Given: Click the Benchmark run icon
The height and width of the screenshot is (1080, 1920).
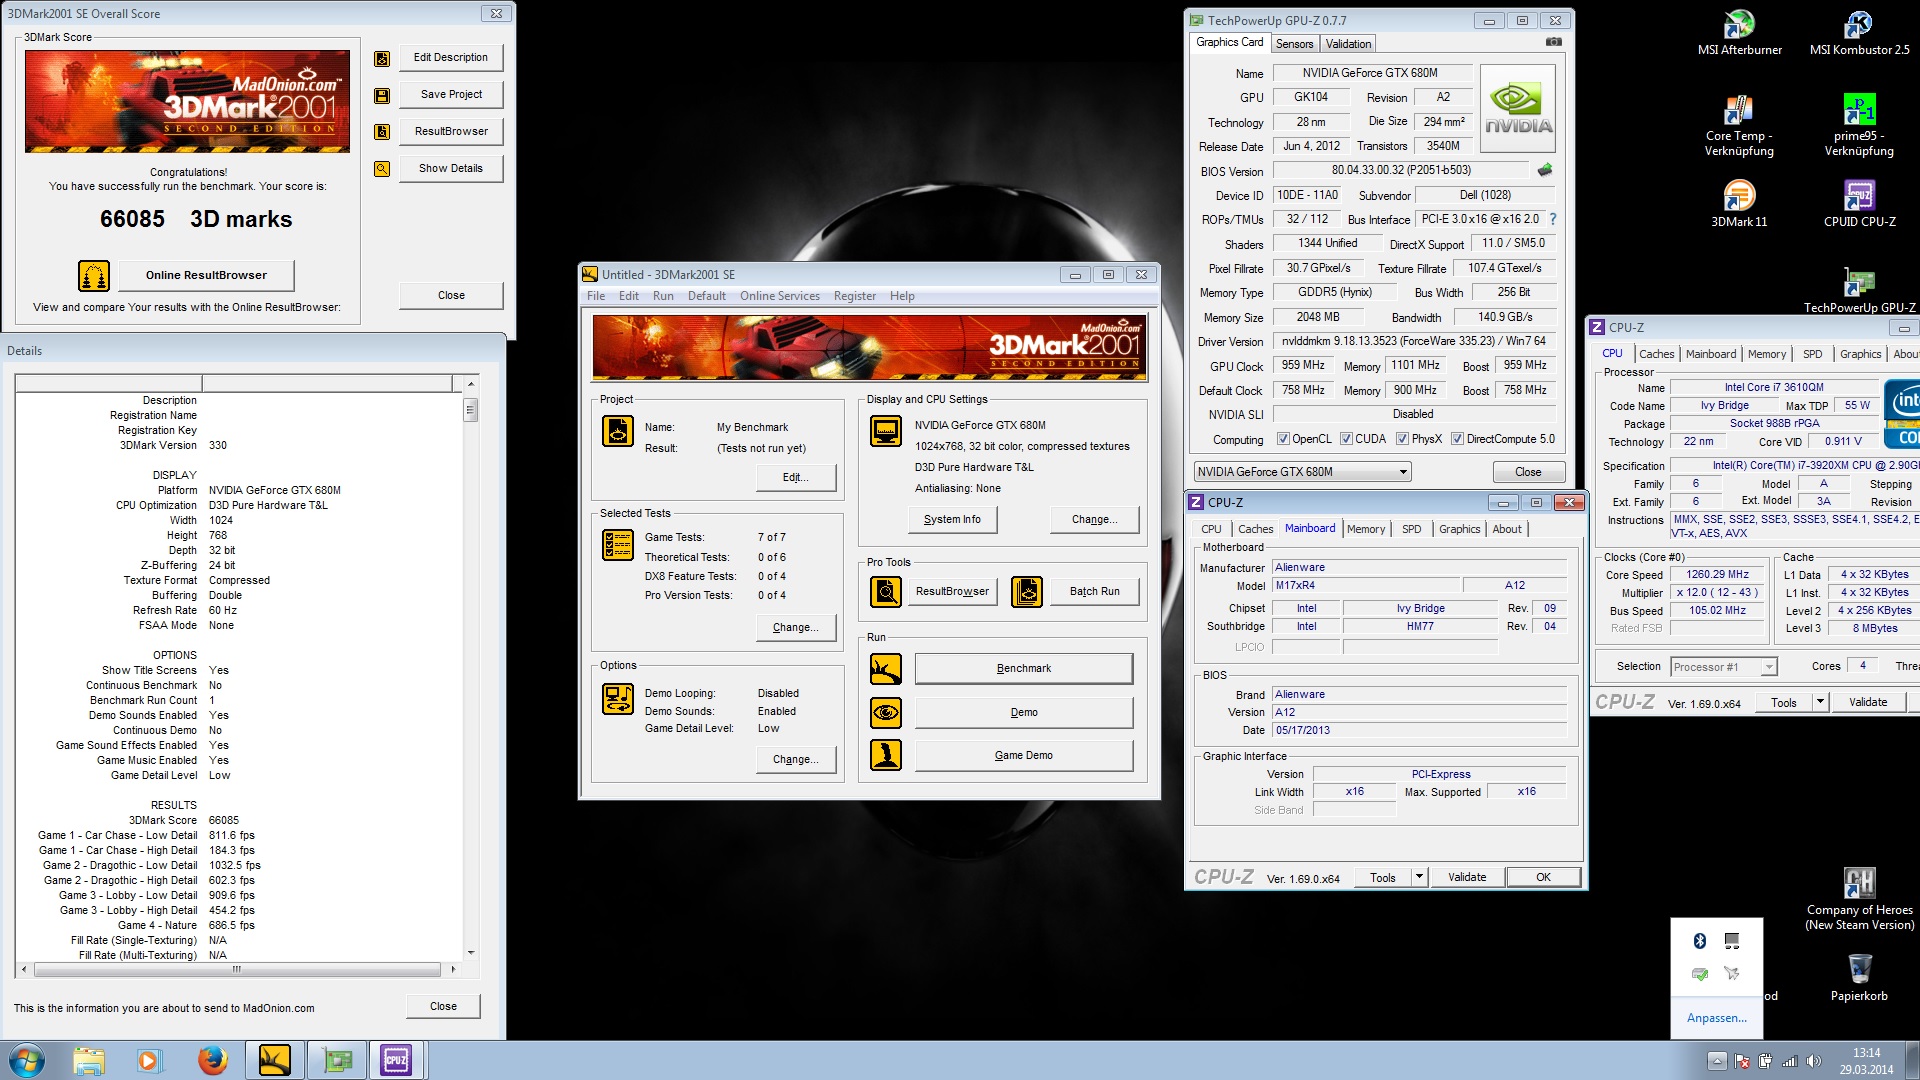Looking at the screenshot, I should tap(886, 669).
